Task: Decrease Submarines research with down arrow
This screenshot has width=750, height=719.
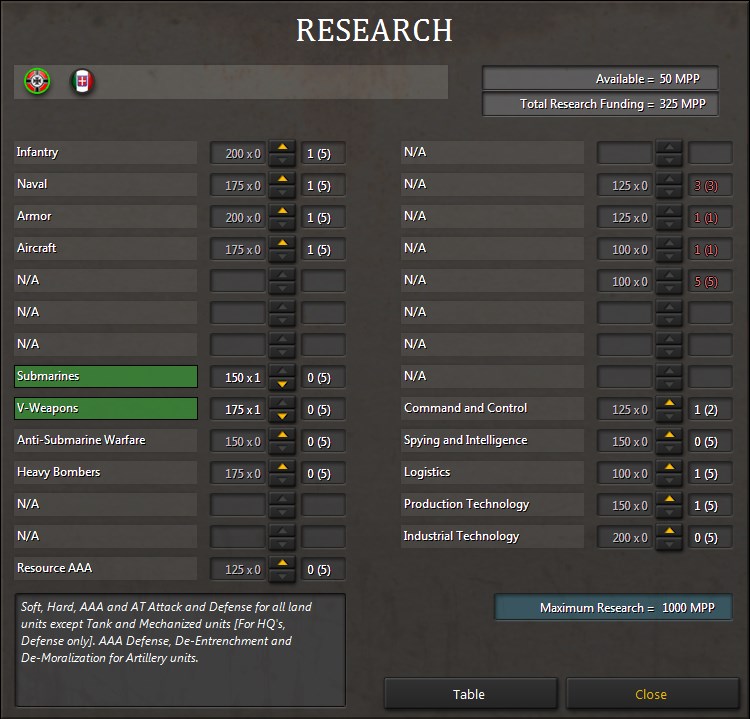Action: (283, 384)
